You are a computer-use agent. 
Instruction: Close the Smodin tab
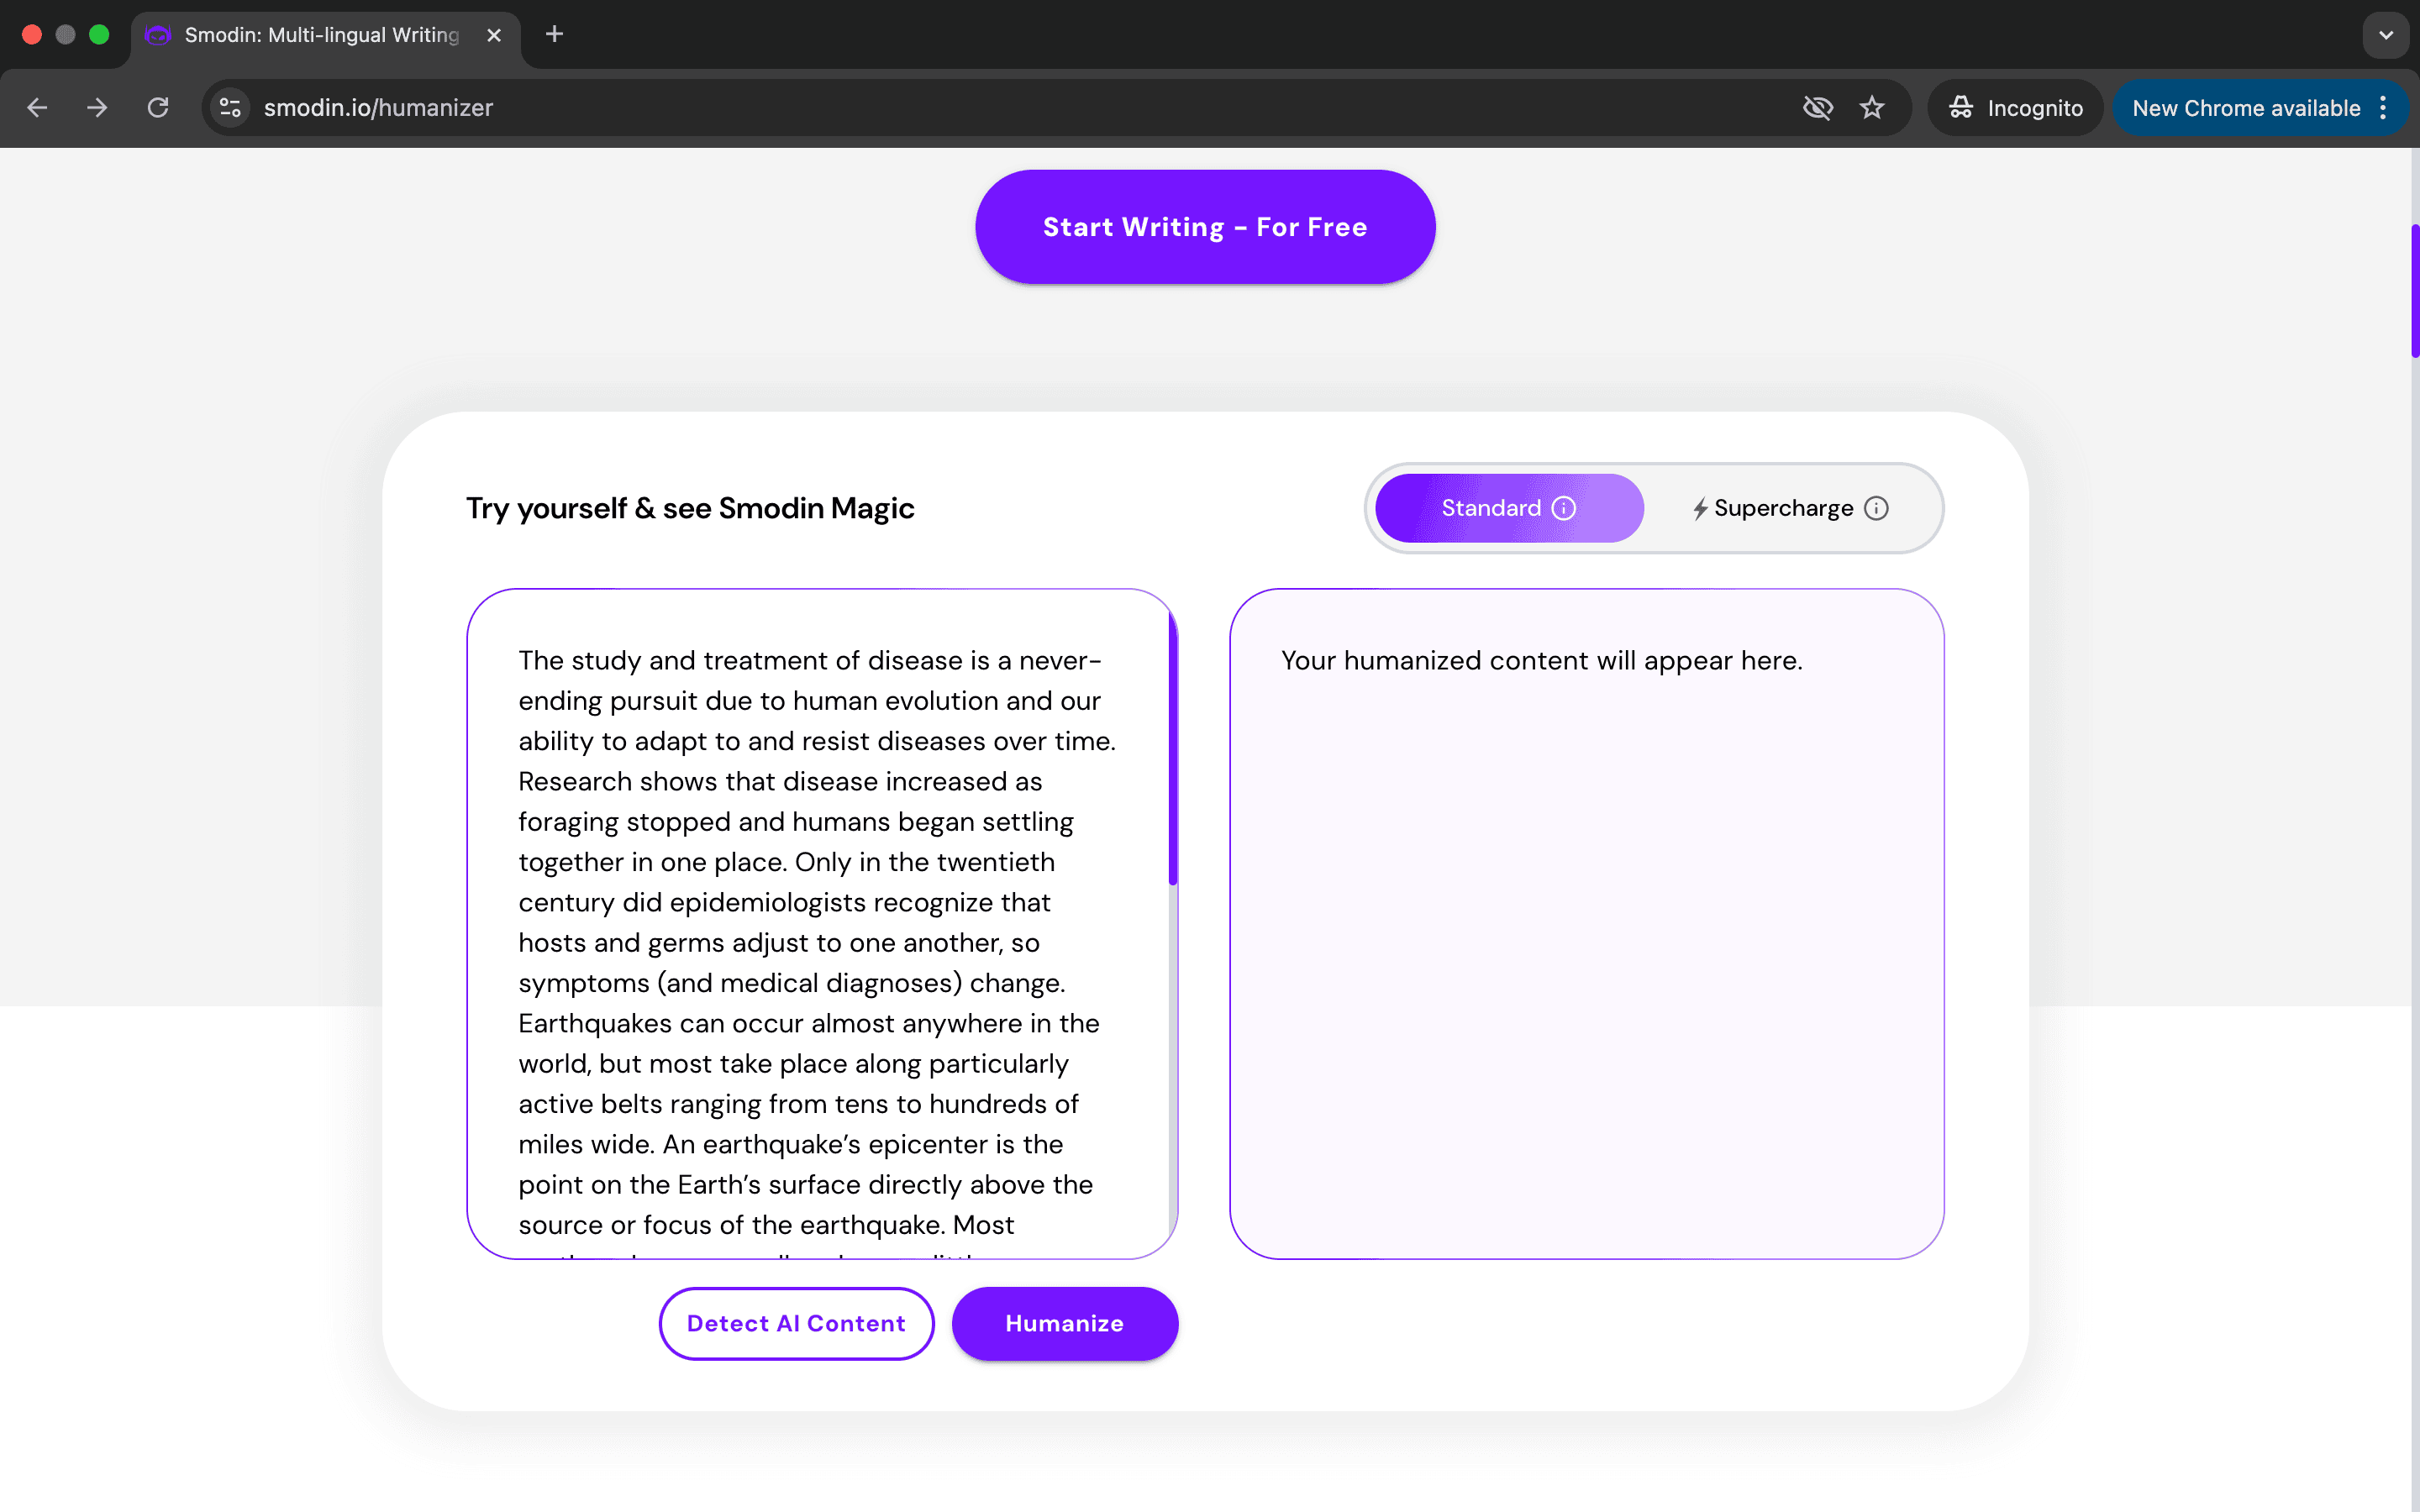(494, 35)
